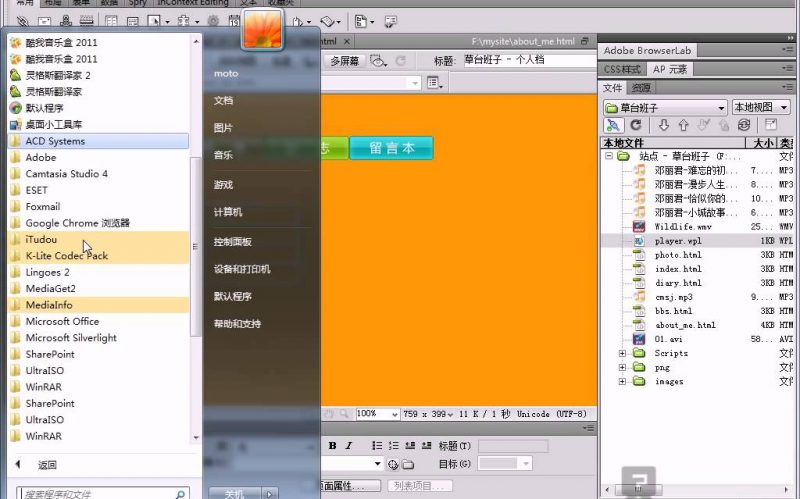Click the browse for file folder icon

[x=408, y=465]
